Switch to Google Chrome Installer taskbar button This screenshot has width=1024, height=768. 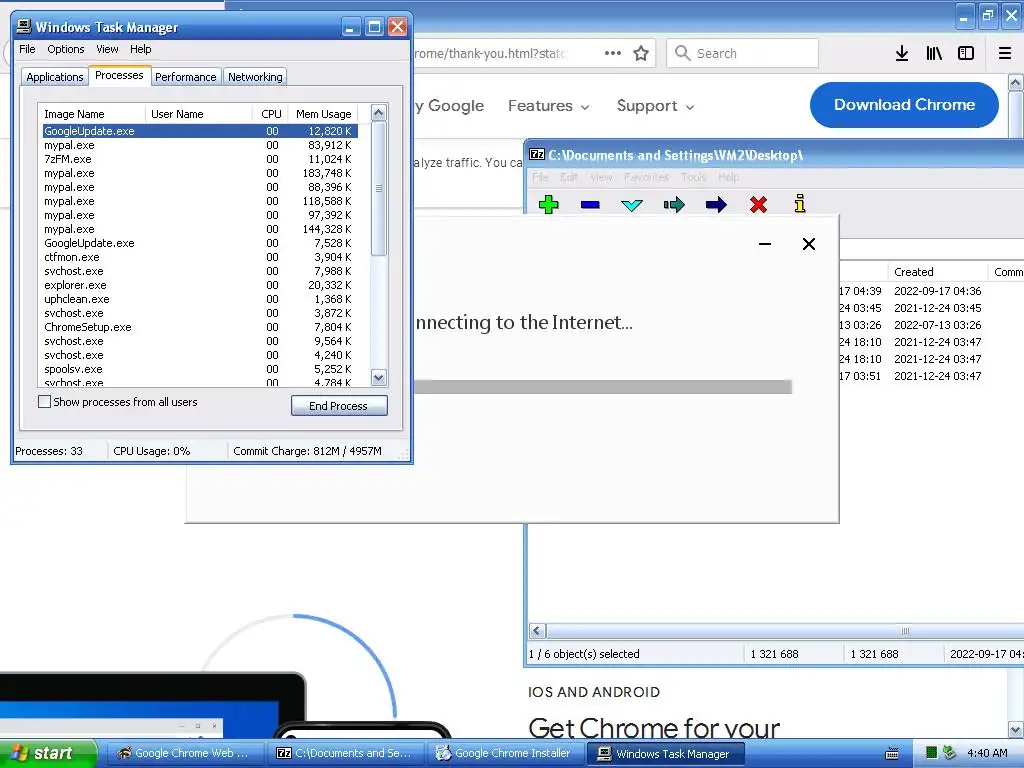505,753
